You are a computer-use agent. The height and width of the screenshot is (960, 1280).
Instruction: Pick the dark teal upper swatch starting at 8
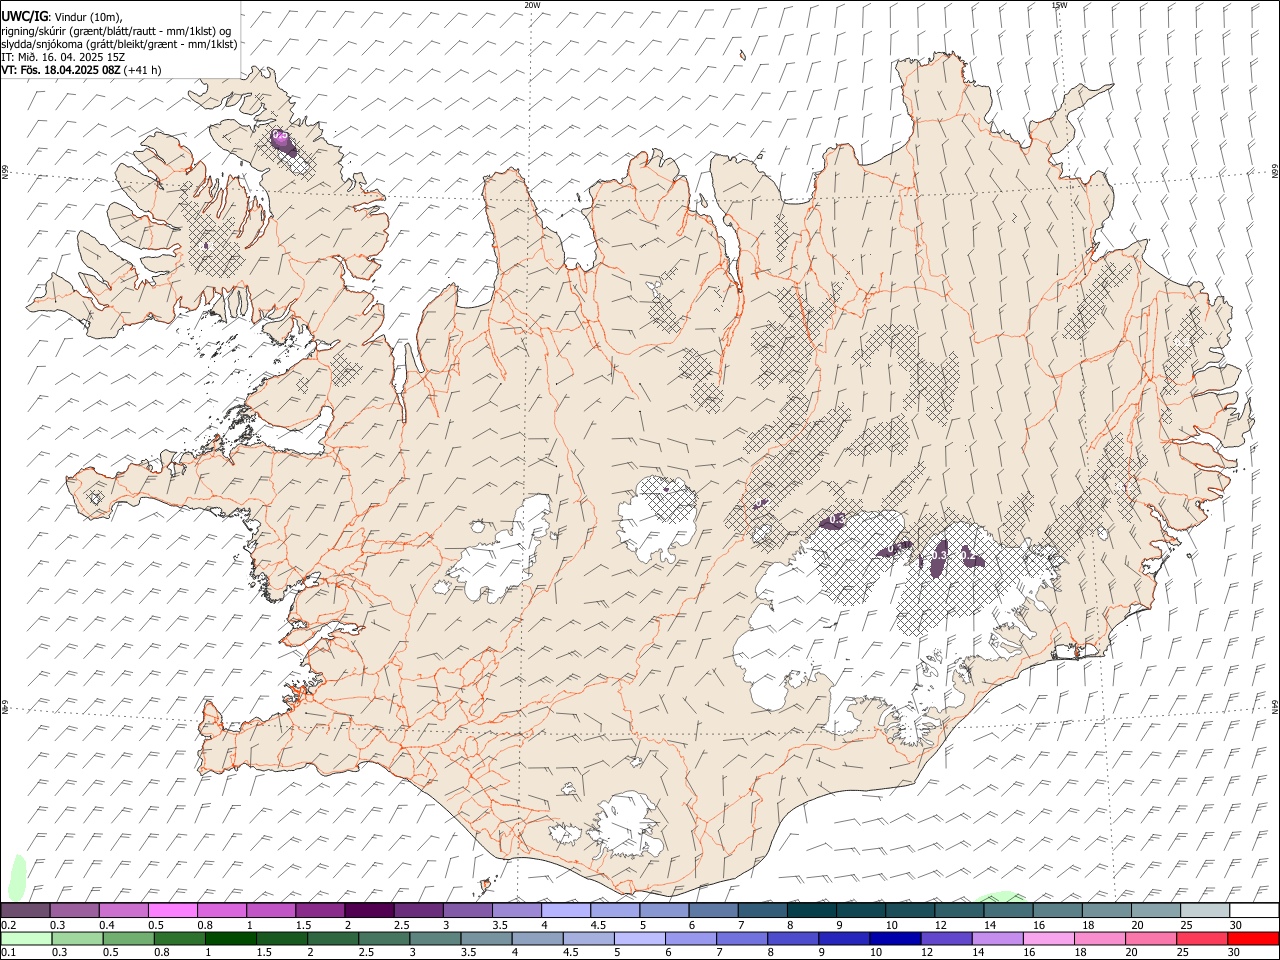pyautogui.click(x=811, y=910)
